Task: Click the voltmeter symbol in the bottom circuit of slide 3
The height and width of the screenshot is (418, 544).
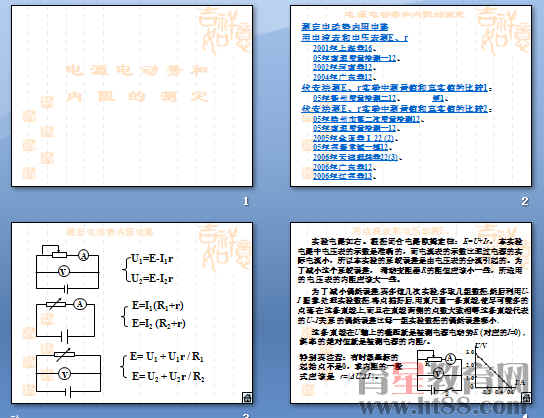Action: [64, 374]
